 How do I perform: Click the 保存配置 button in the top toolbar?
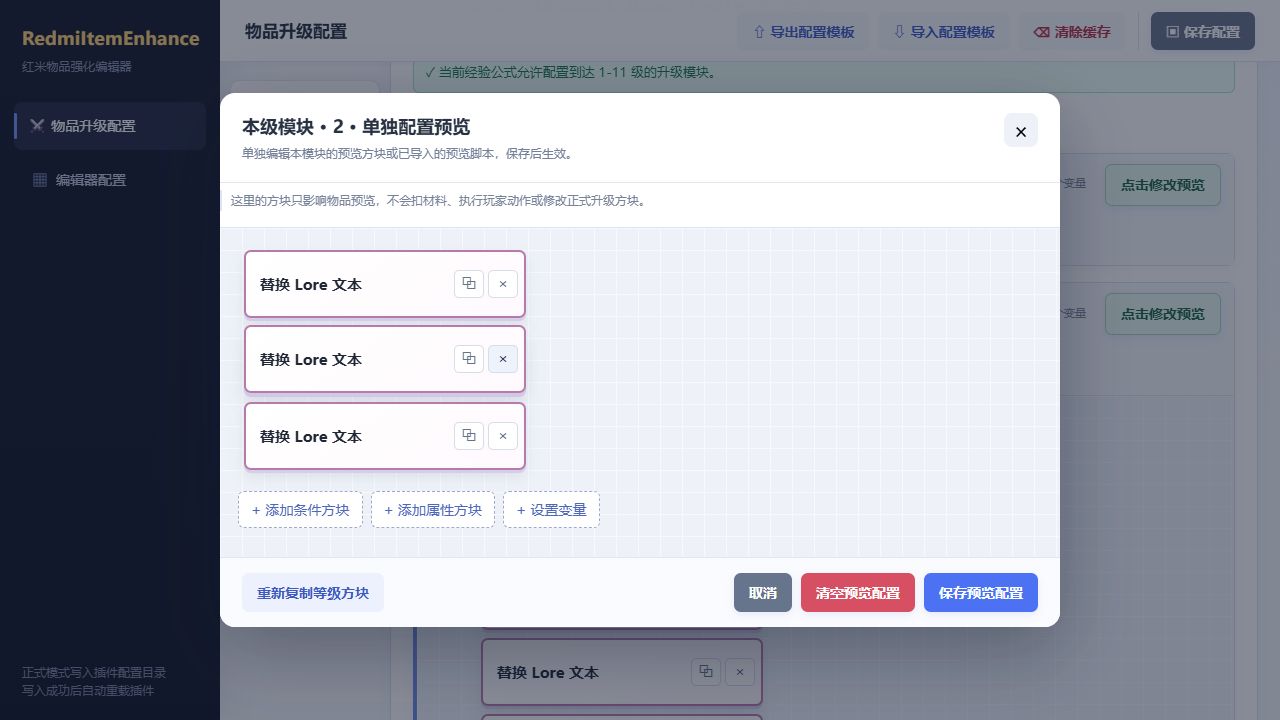[1203, 32]
